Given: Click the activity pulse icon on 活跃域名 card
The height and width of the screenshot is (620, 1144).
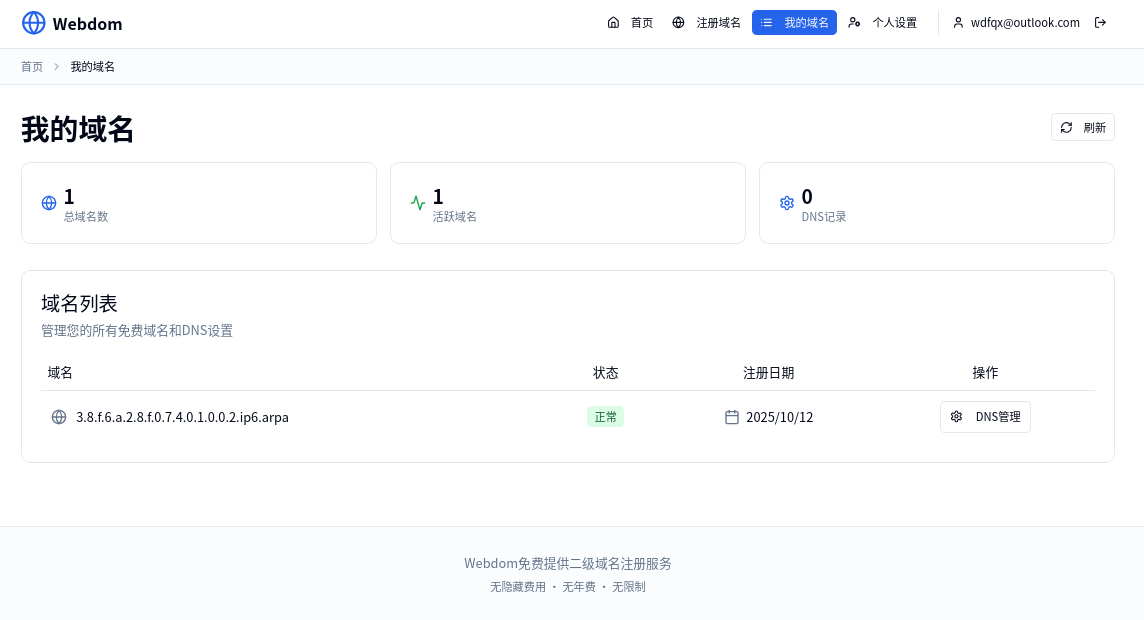Looking at the screenshot, I should point(417,202).
